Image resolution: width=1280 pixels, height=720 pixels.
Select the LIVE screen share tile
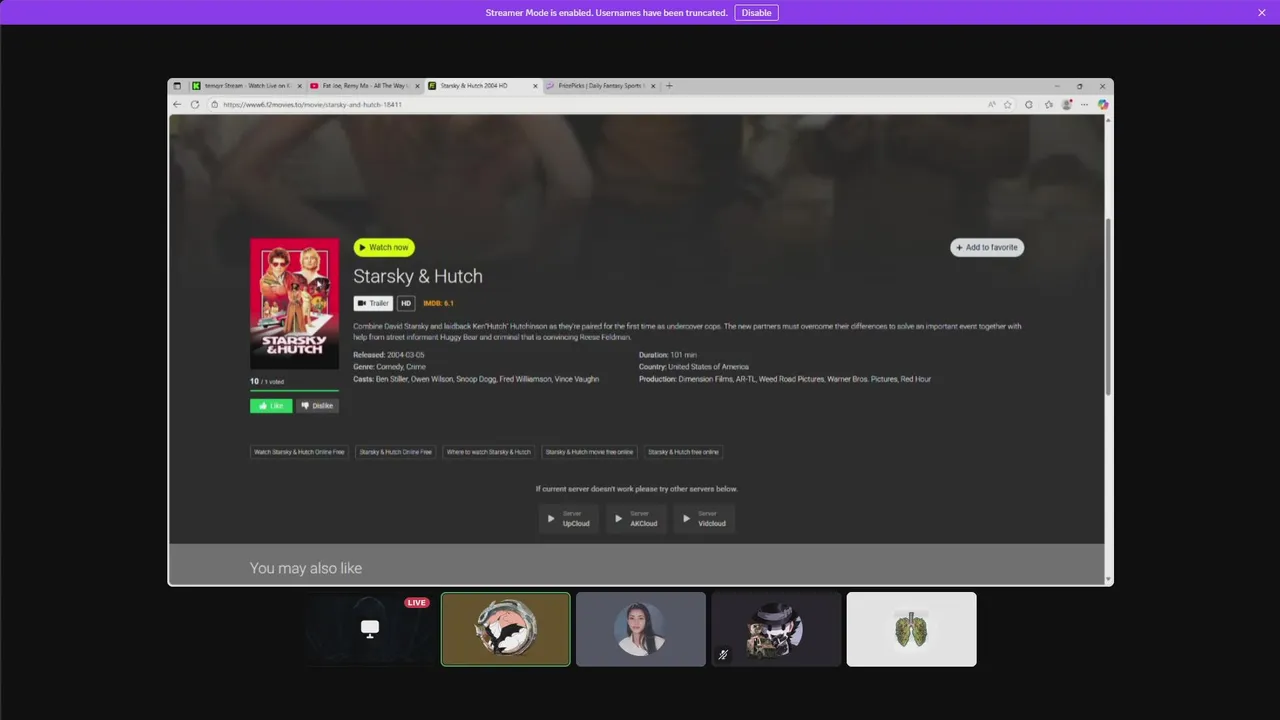[x=370, y=629]
